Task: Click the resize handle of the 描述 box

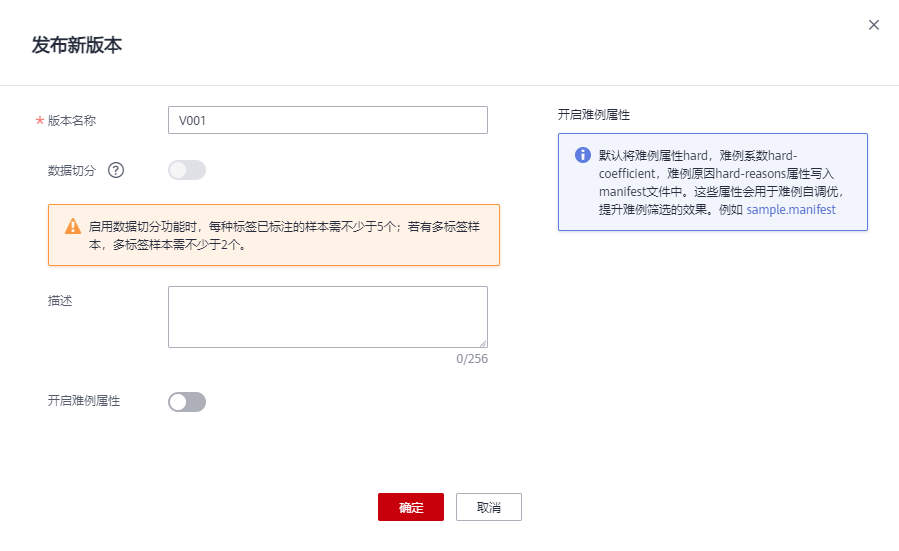Action: [x=482, y=342]
